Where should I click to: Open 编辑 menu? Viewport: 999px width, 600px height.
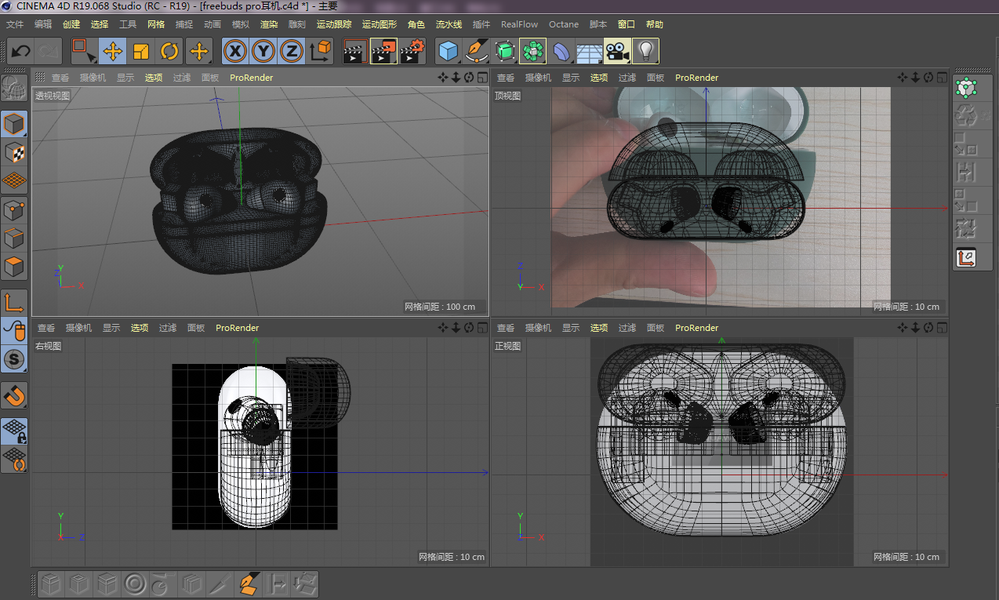tap(43, 24)
